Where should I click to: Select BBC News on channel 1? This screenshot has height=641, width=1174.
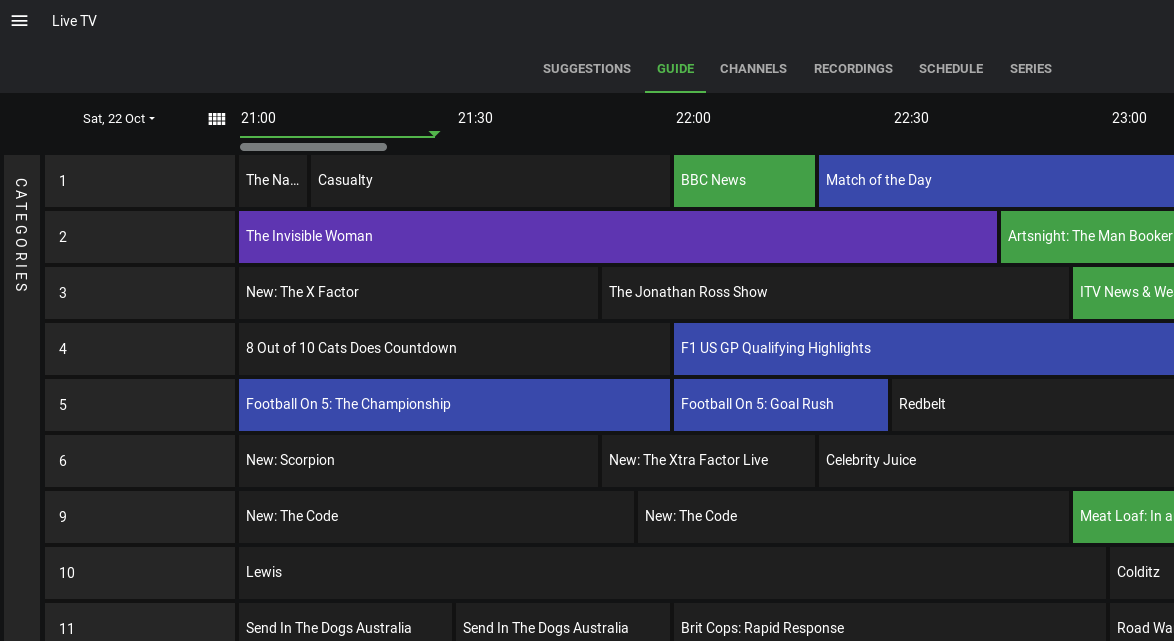(744, 181)
